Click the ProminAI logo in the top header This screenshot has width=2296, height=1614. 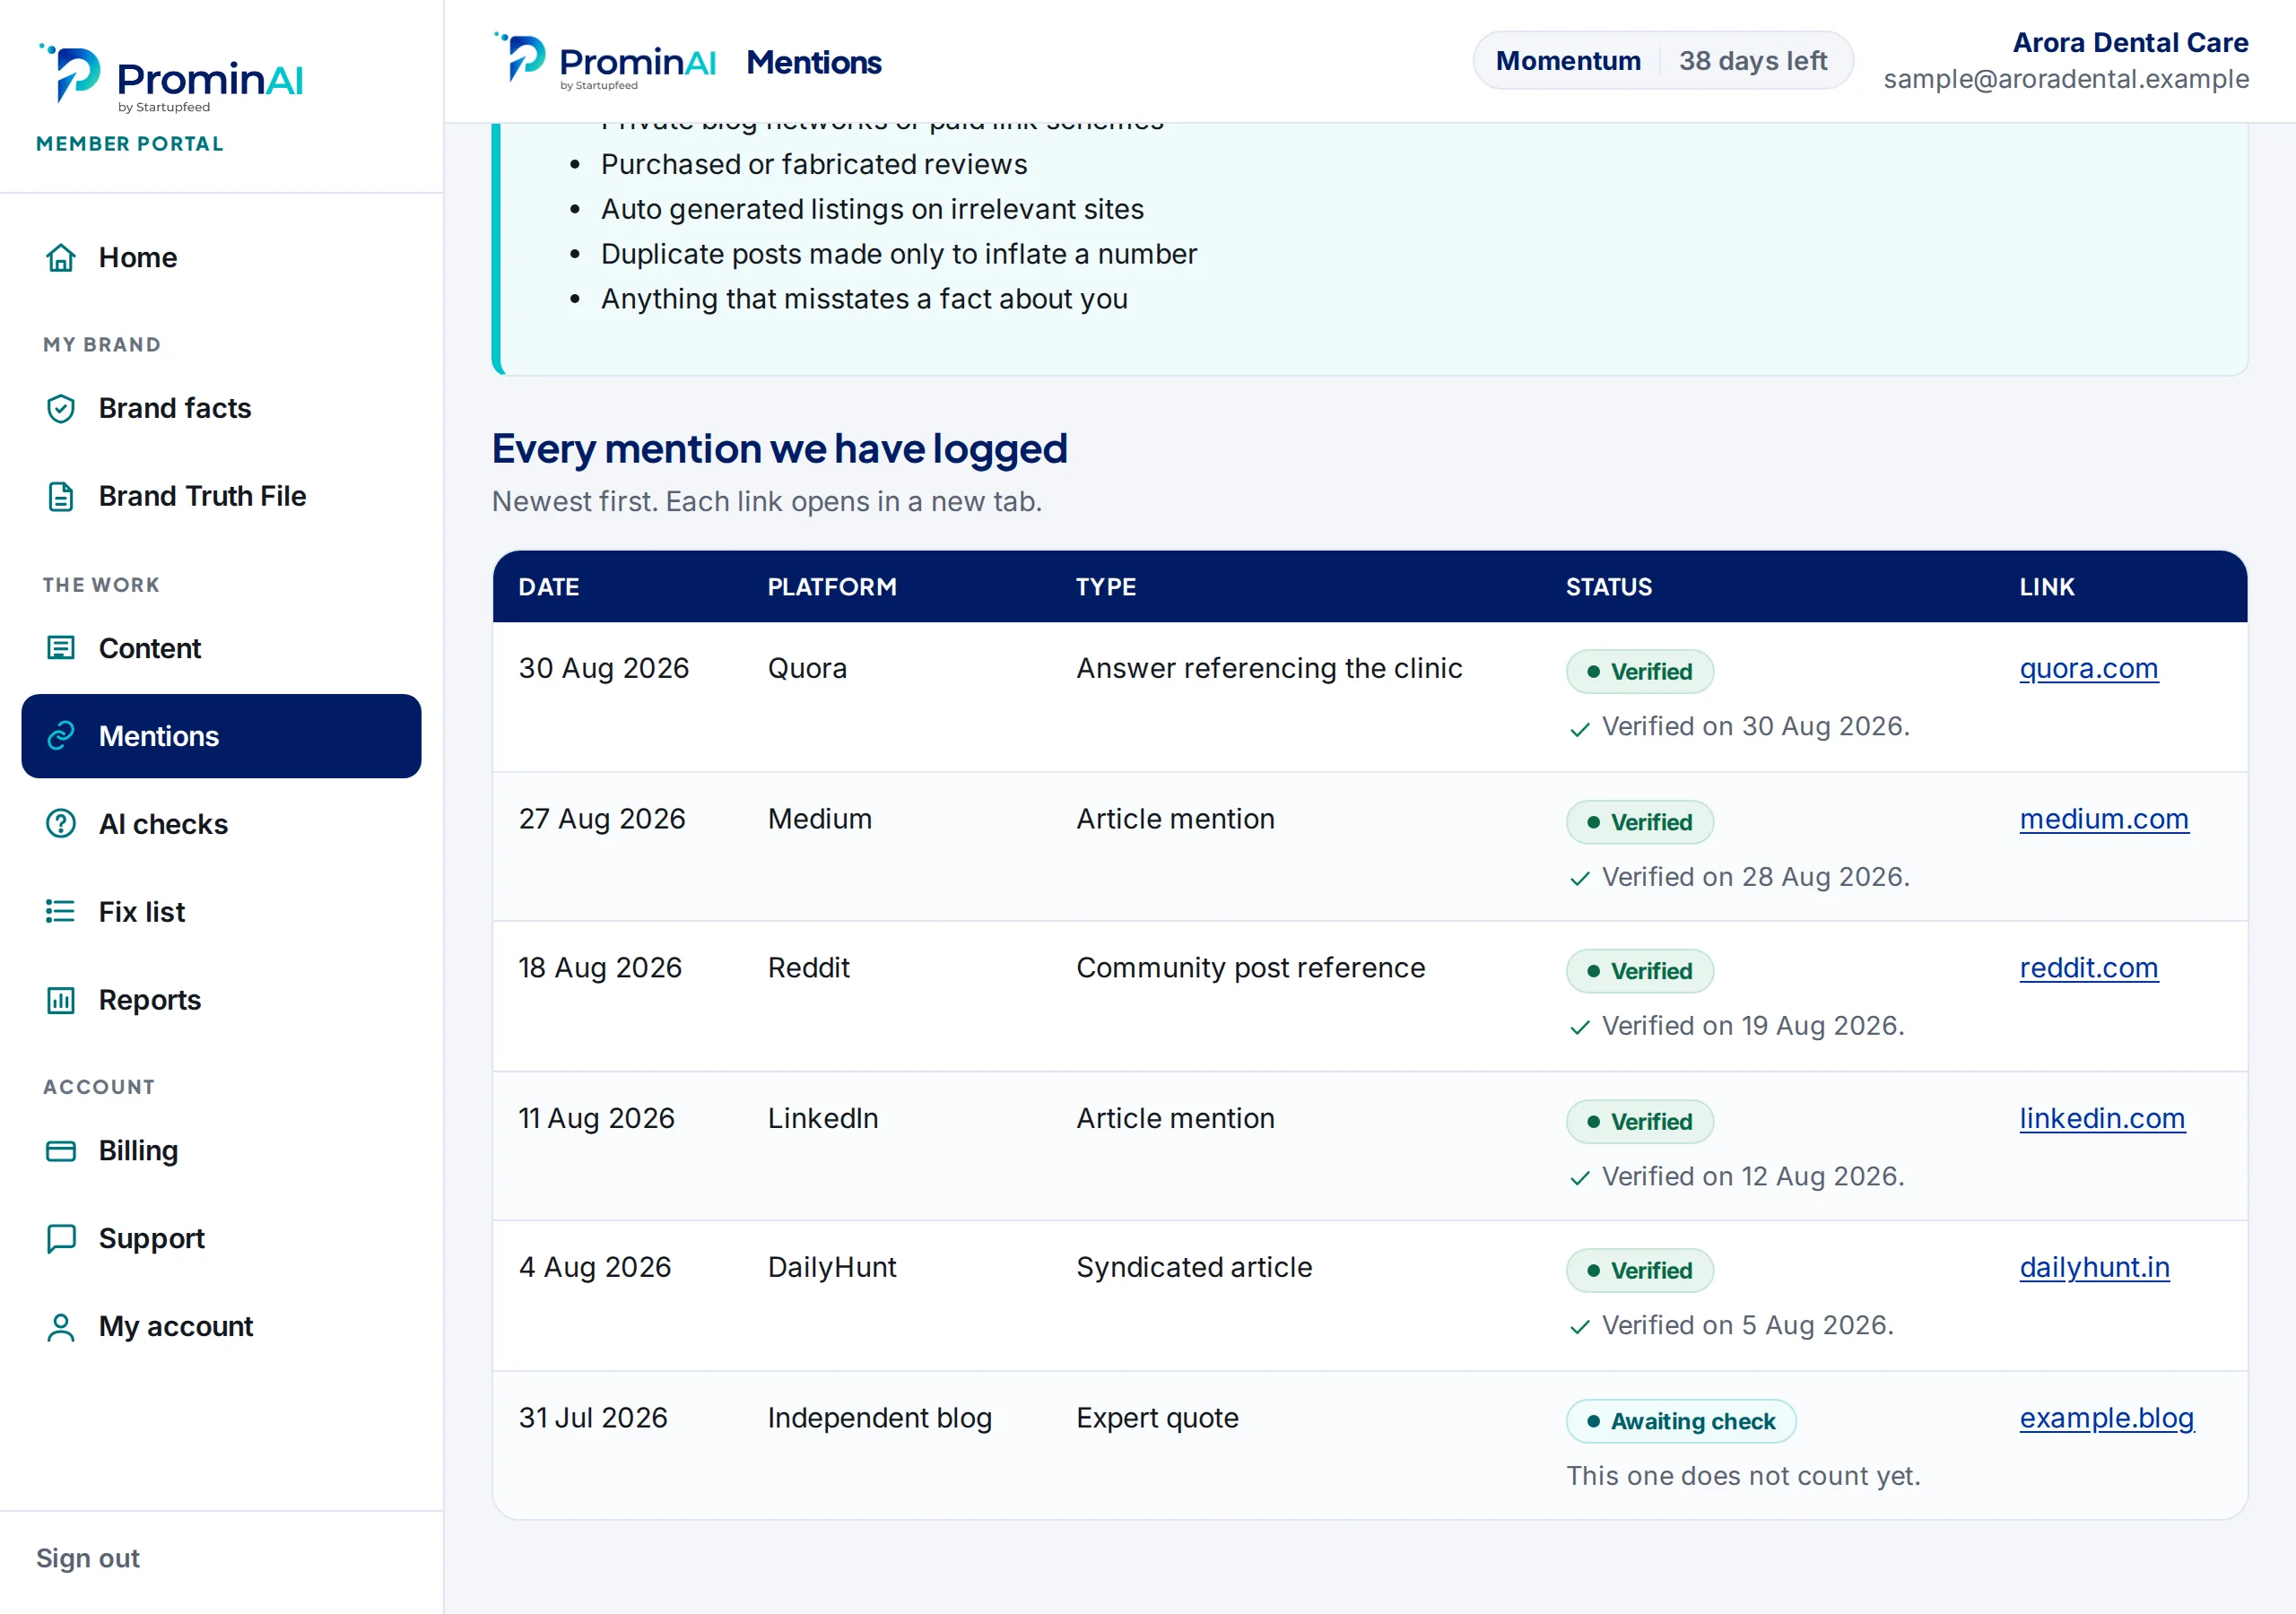tap(605, 61)
